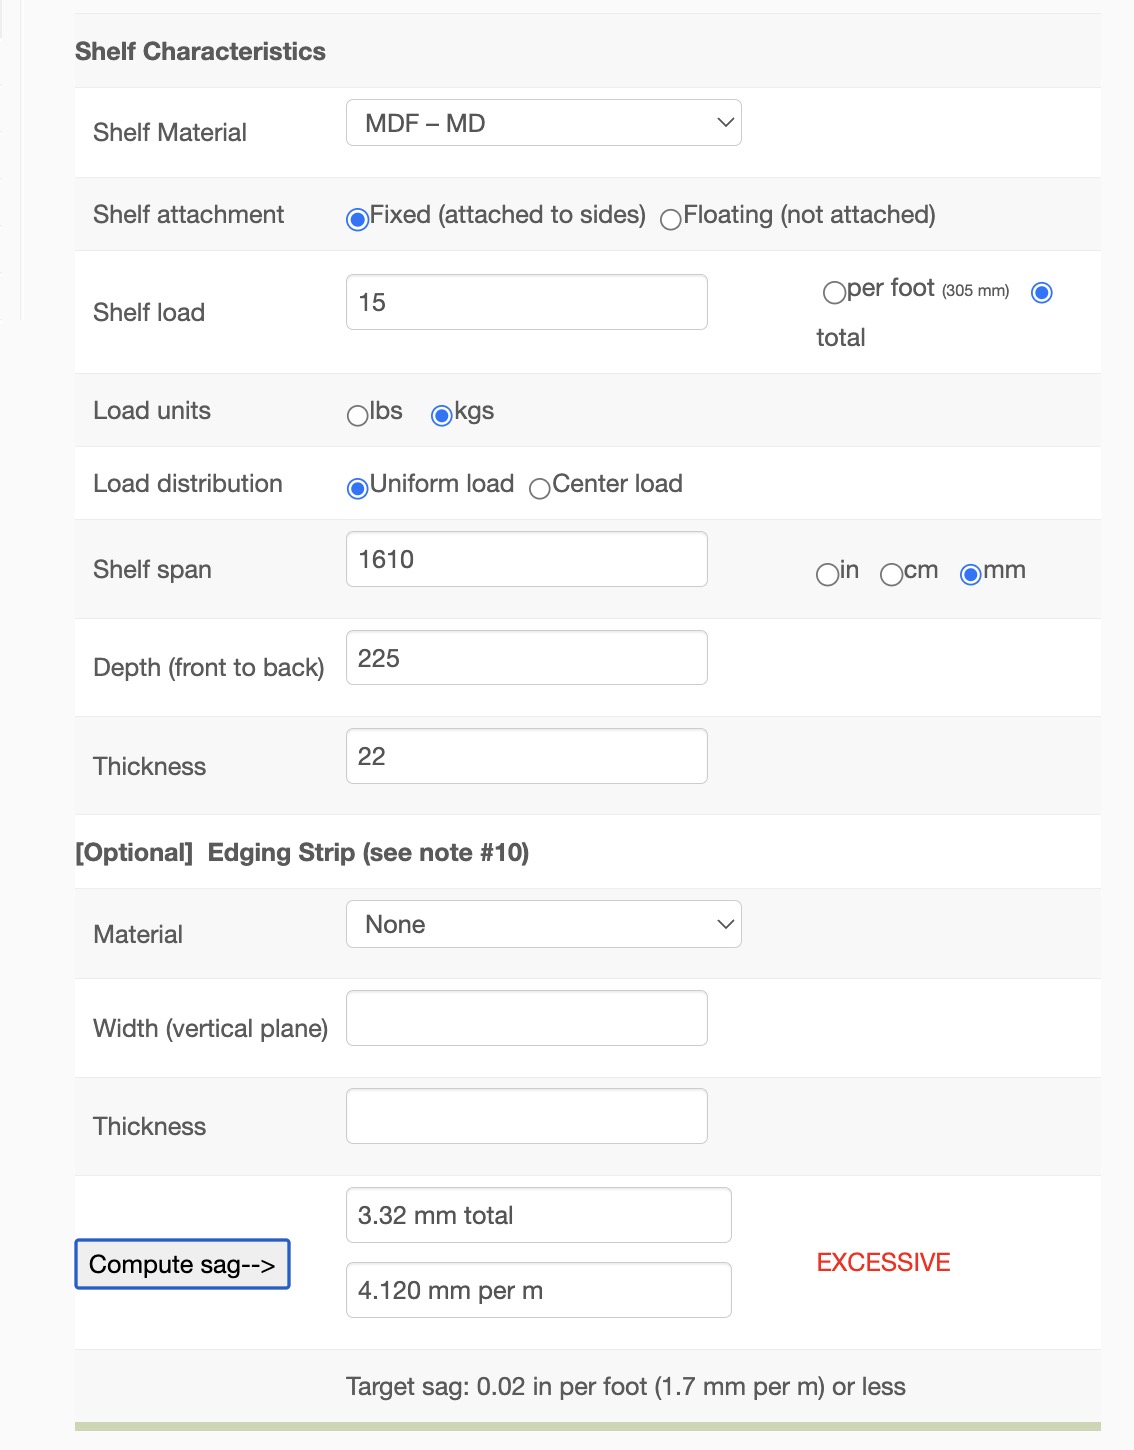Expand the Edging Strip Material dropdown

click(x=543, y=924)
